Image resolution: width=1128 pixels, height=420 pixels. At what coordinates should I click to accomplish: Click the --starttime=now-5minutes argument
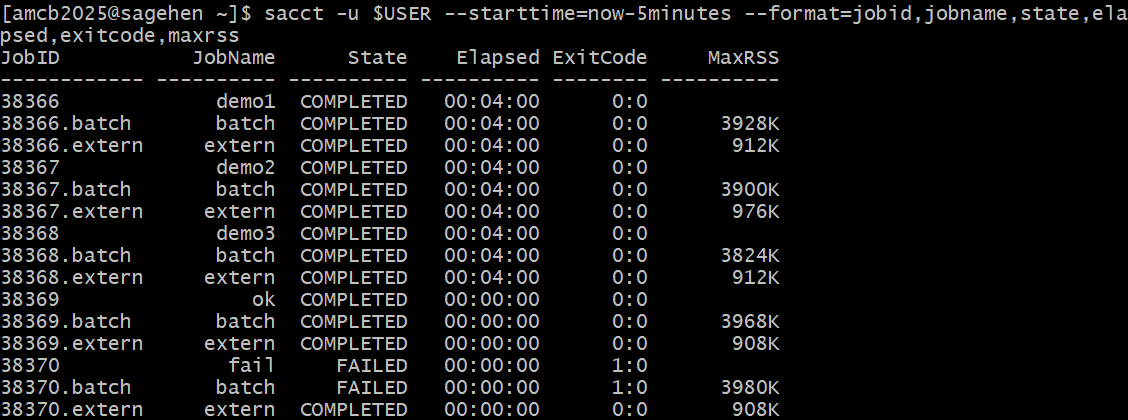[588, 14]
